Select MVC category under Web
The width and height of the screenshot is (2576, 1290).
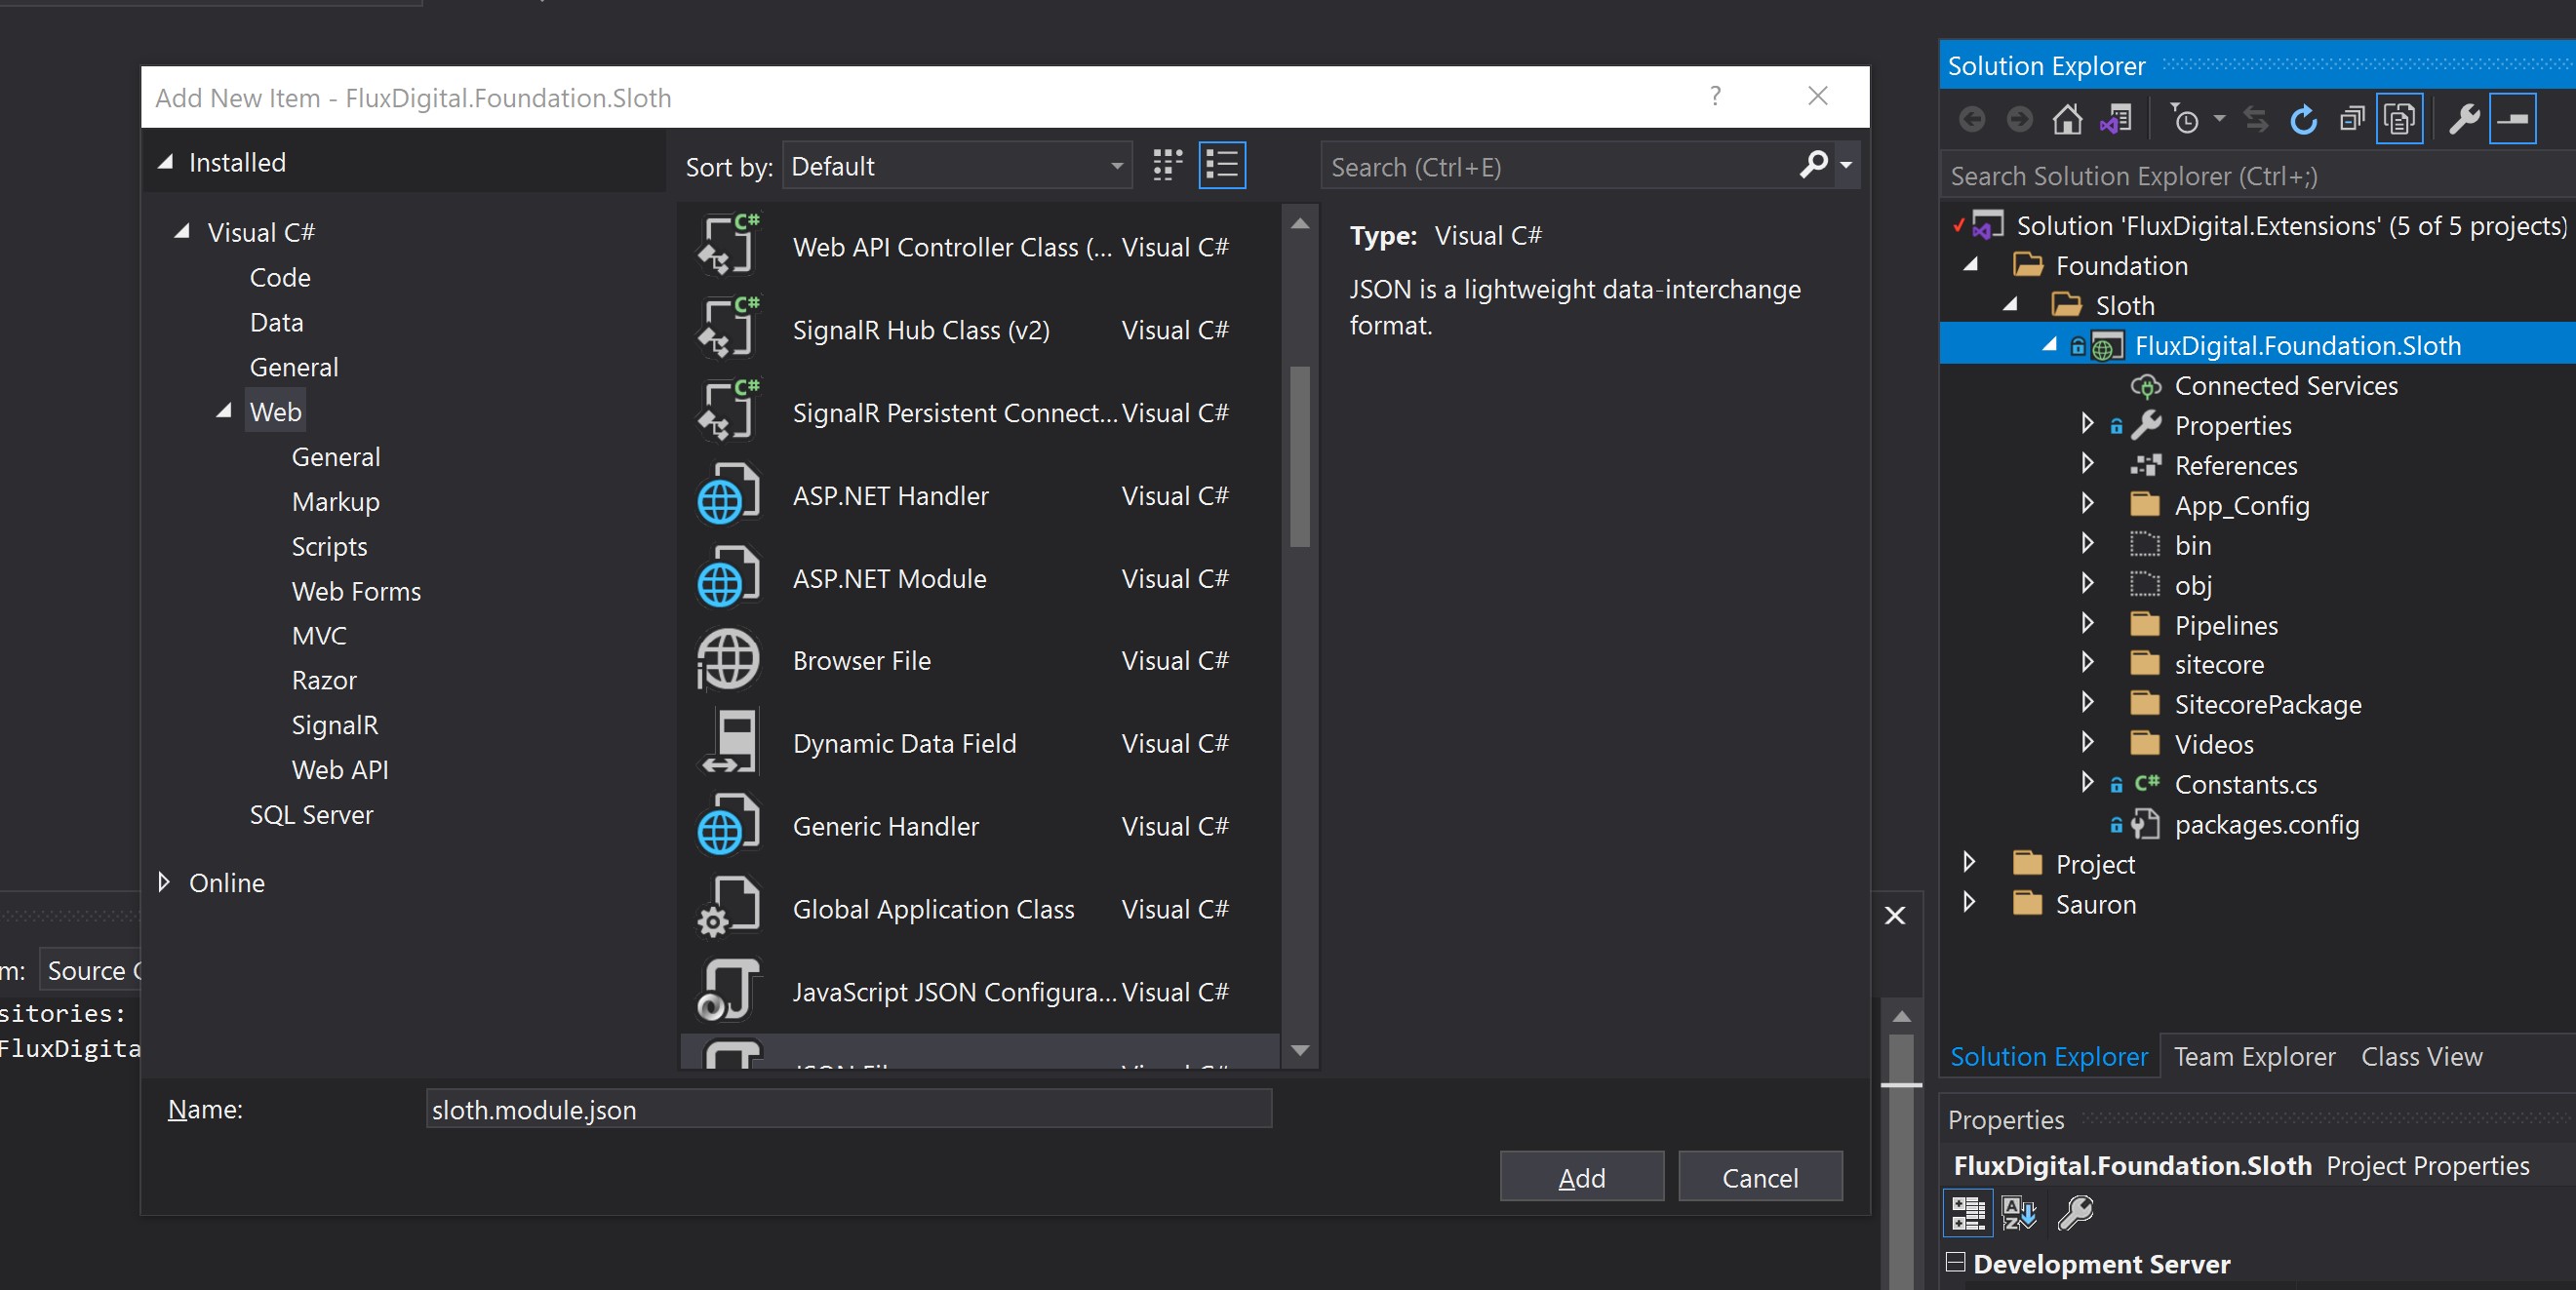[318, 635]
